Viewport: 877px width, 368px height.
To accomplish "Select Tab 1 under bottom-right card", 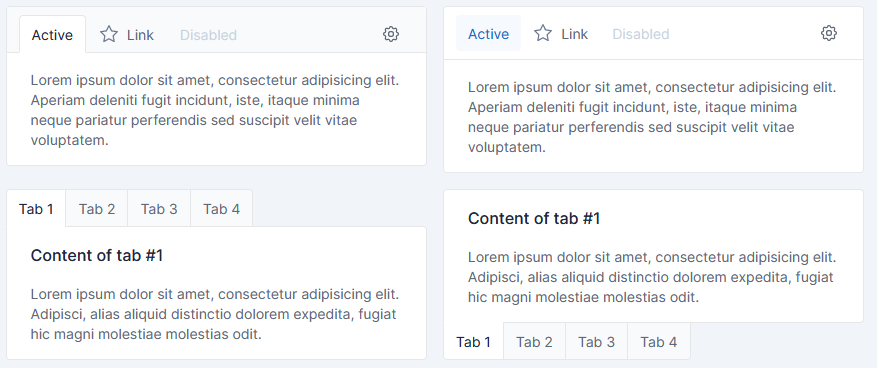I will (473, 341).
